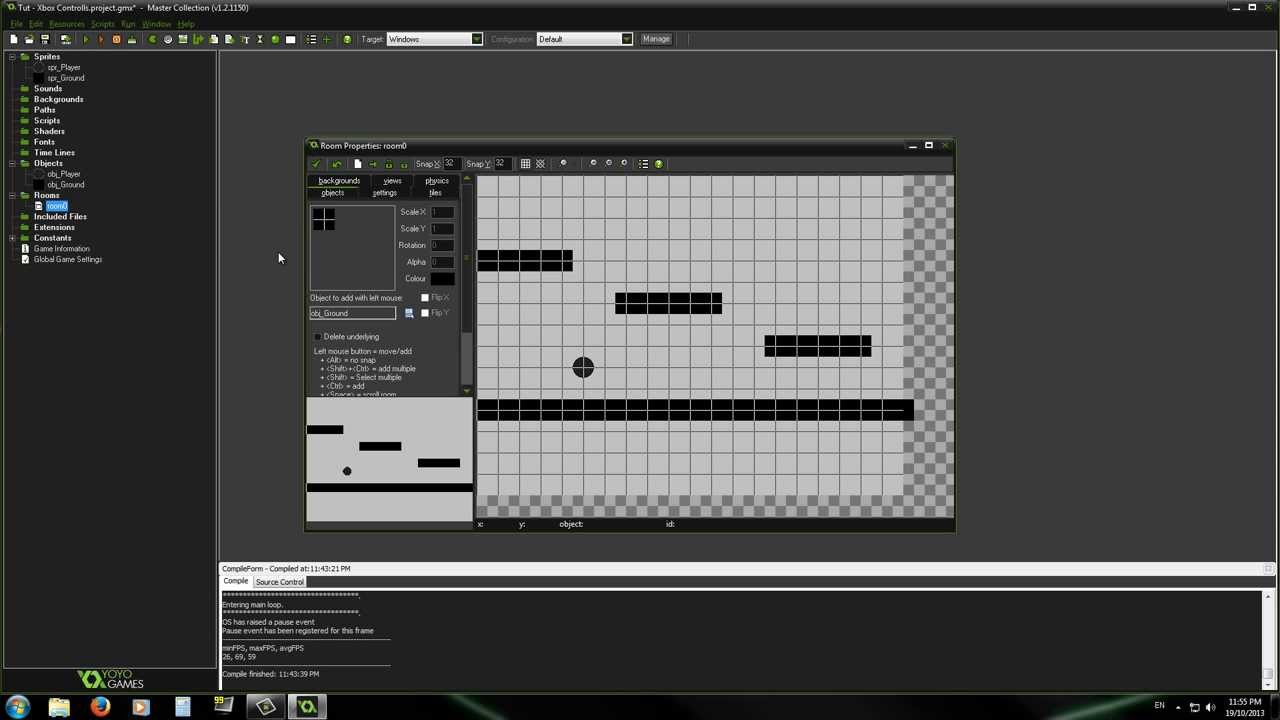
Task: Click the Manage configurations button
Action: pos(656,39)
